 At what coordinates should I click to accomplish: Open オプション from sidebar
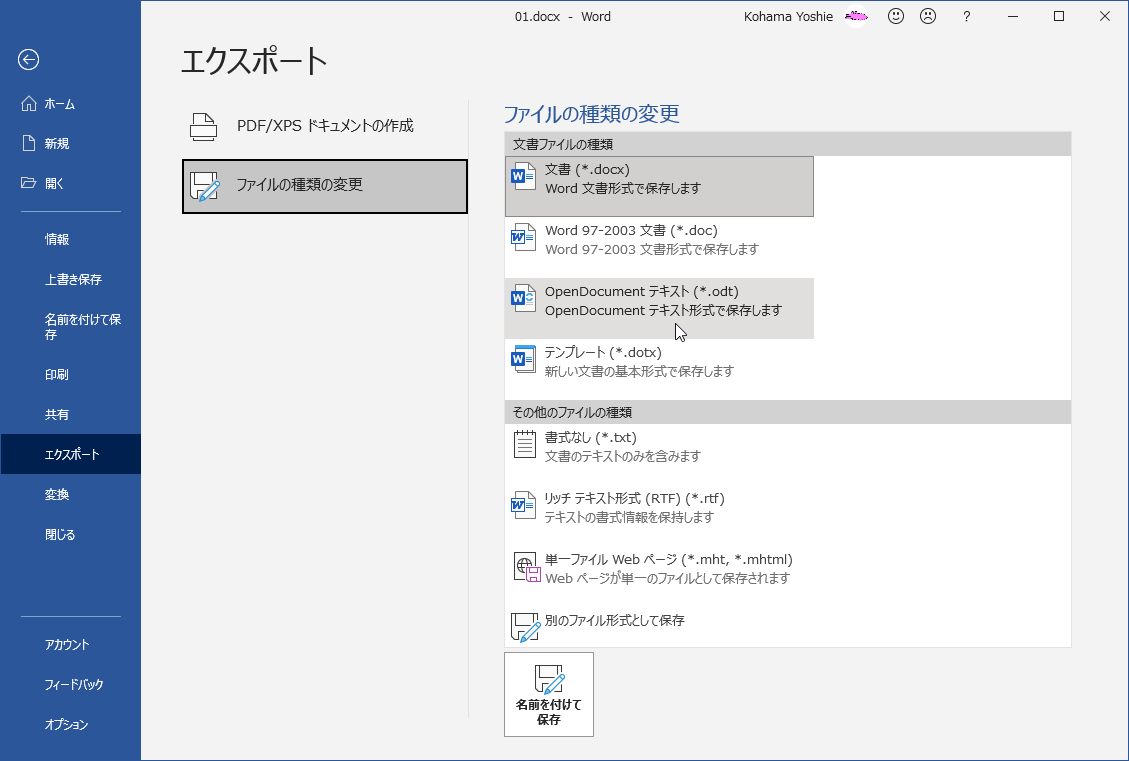(x=71, y=724)
